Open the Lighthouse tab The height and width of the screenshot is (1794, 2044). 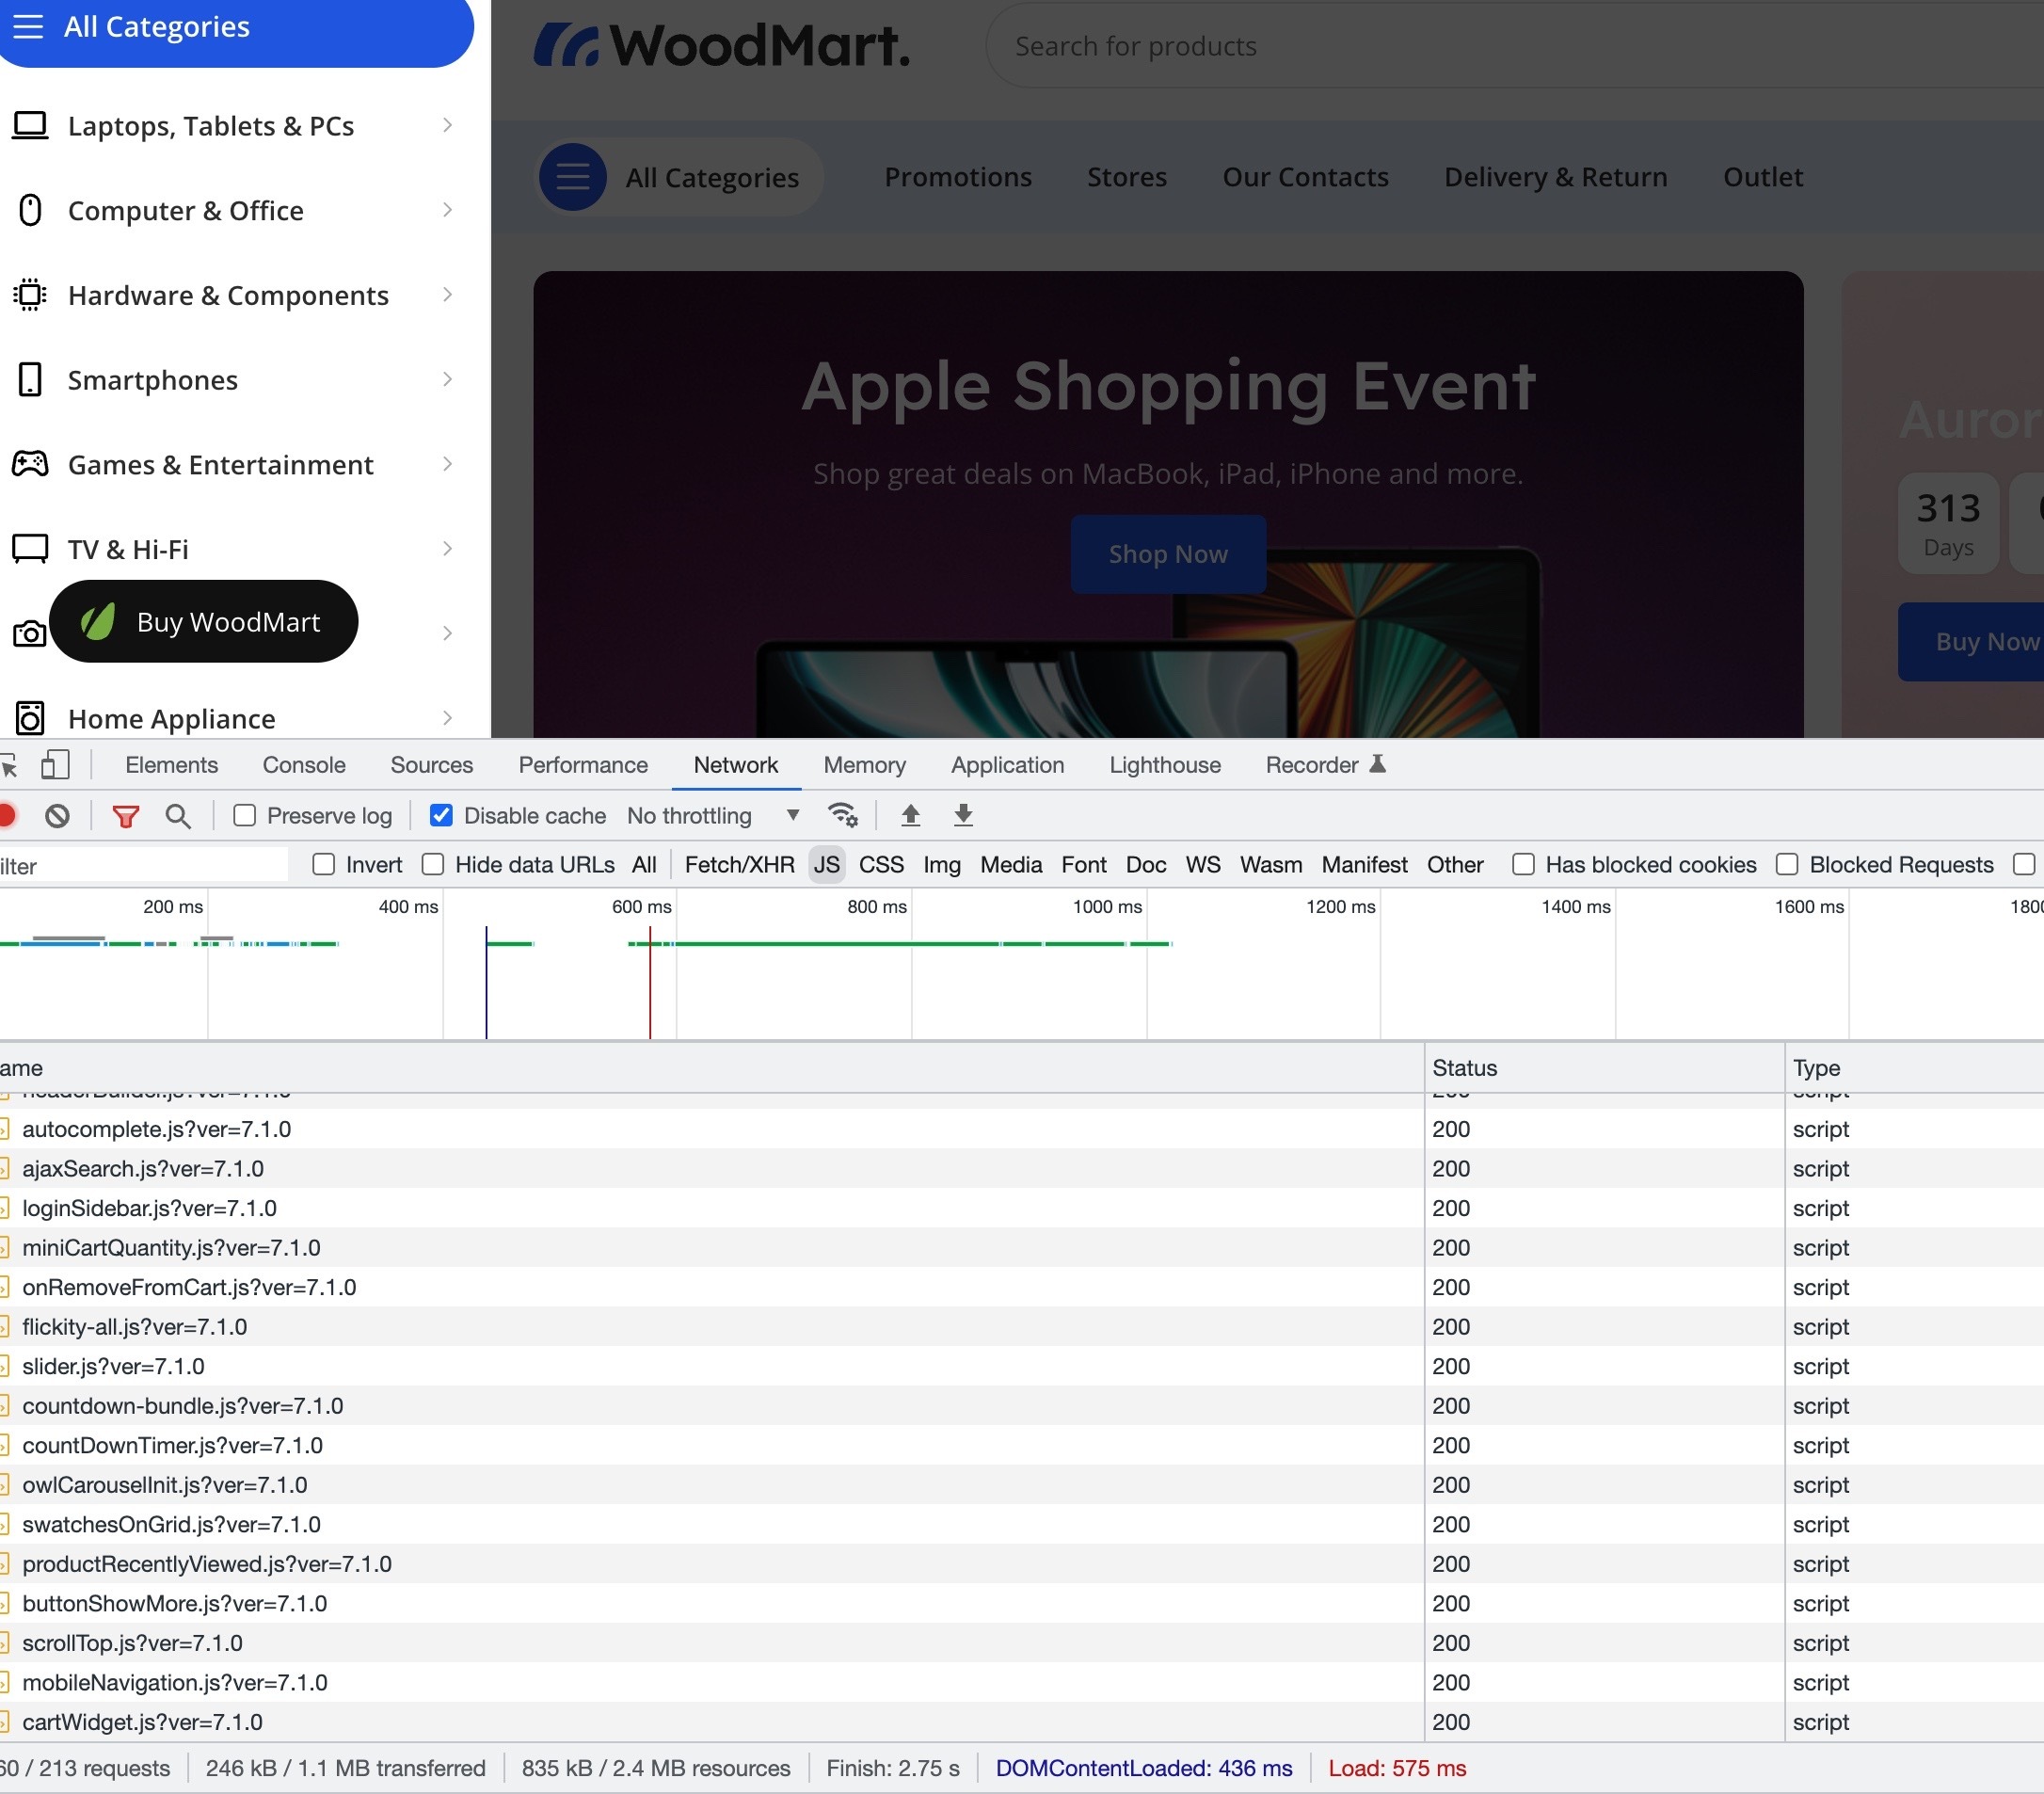pos(1165,765)
